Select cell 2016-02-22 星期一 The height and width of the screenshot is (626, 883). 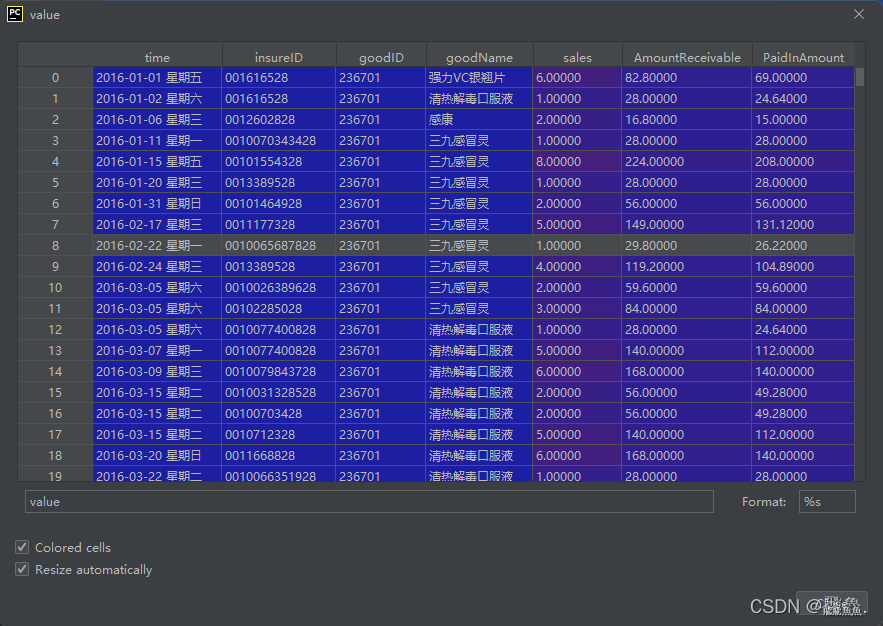(x=157, y=245)
